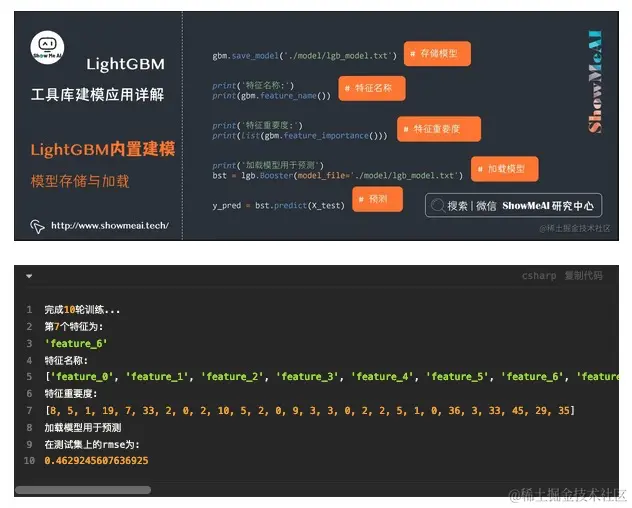Click the gbm.save_model code line
Viewport: 632px width, 508px height.
tap(304, 56)
